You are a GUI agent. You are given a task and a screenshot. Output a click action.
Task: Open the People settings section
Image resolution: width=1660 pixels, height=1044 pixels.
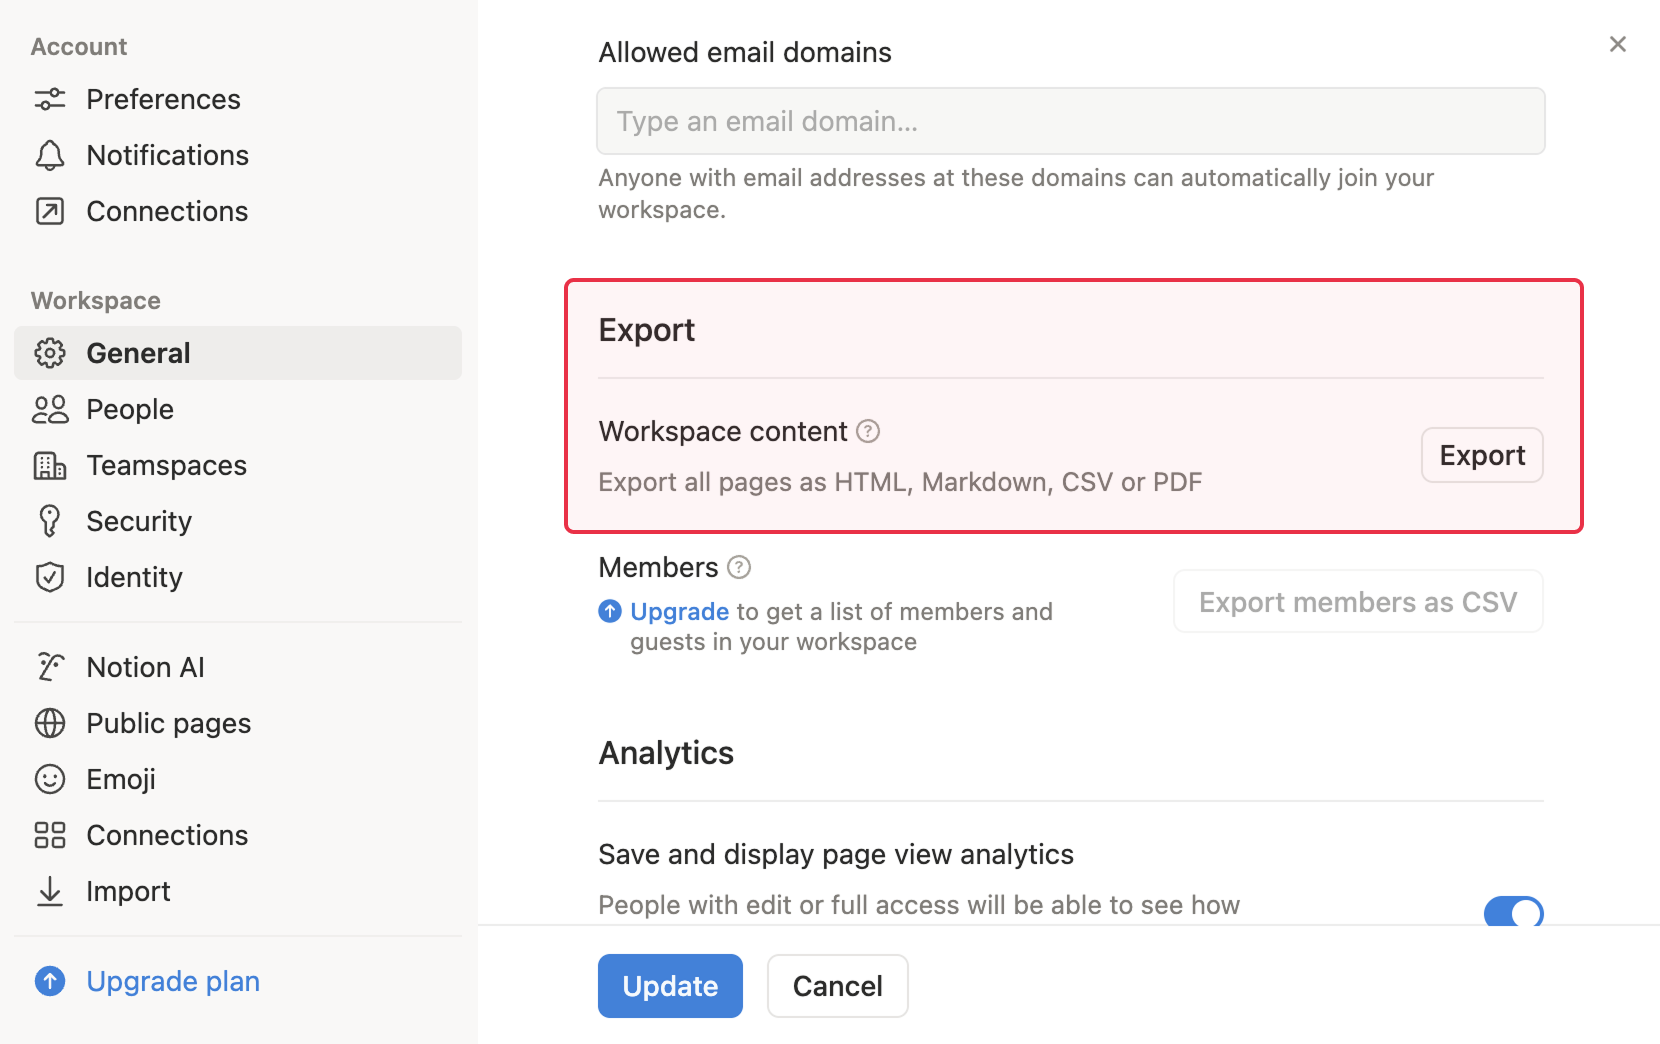128,409
